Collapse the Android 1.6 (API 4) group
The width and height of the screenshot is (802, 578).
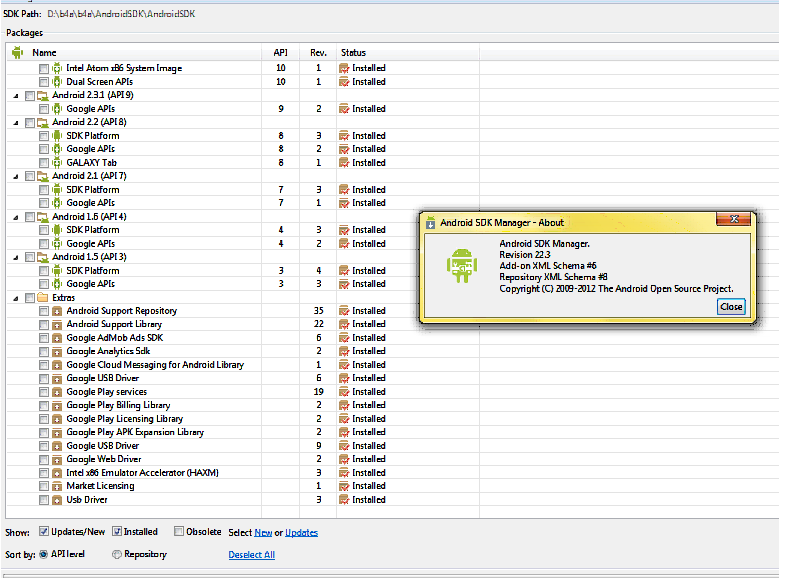[16, 217]
